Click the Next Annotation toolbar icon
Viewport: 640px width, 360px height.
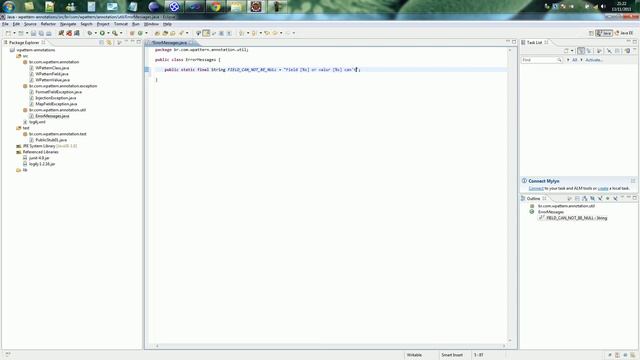[242, 33]
